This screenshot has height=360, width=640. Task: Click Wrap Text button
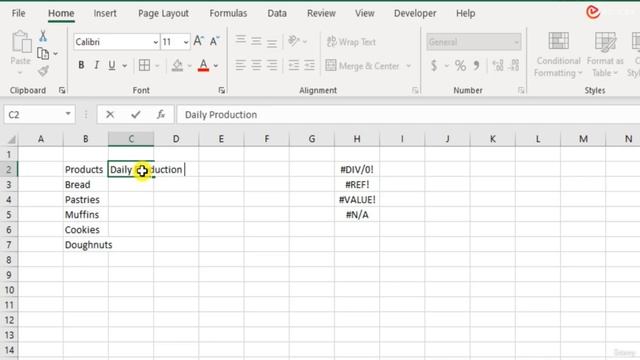click(351, 42)
